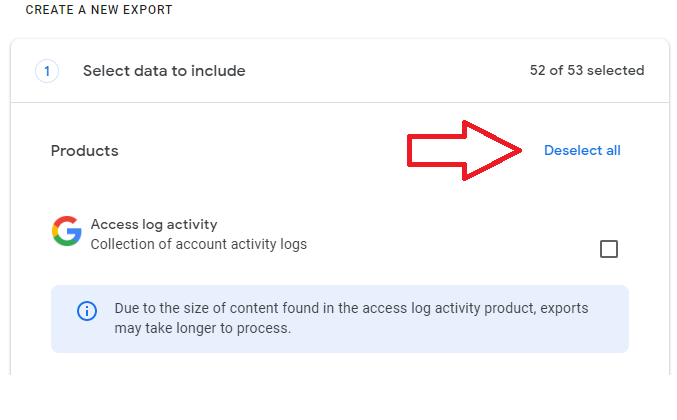This screenshot has height=420, width=677.
Task: Click the word activity in the product title
Action: (192, 224)
